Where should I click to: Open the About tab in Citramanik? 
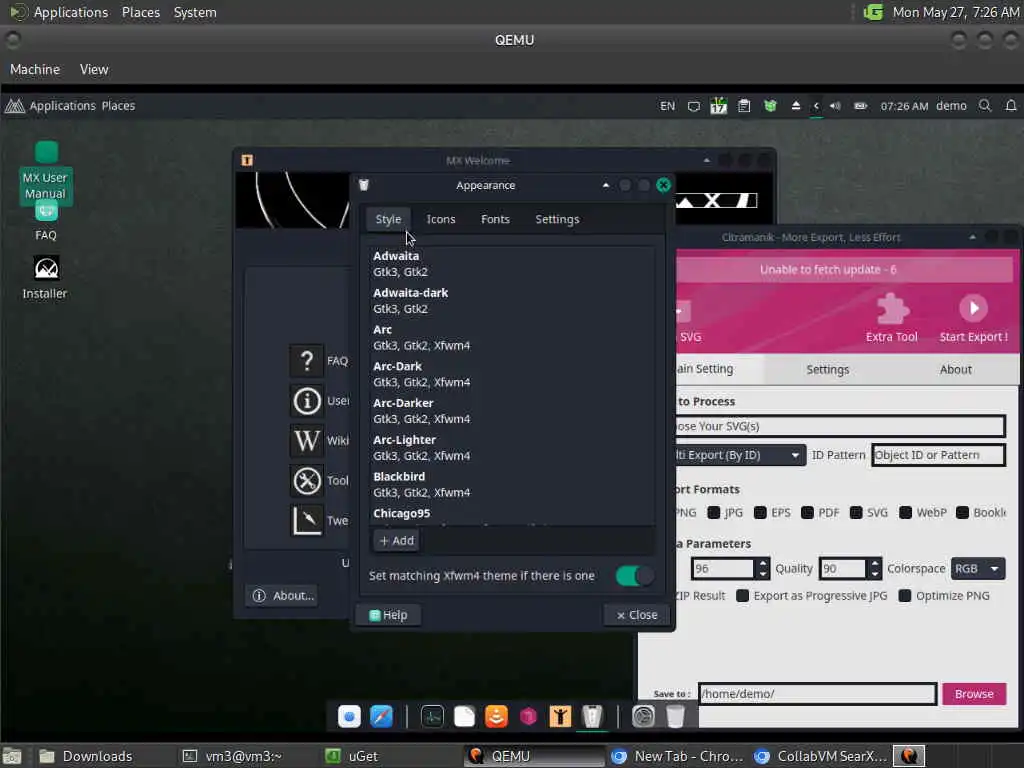955,370
